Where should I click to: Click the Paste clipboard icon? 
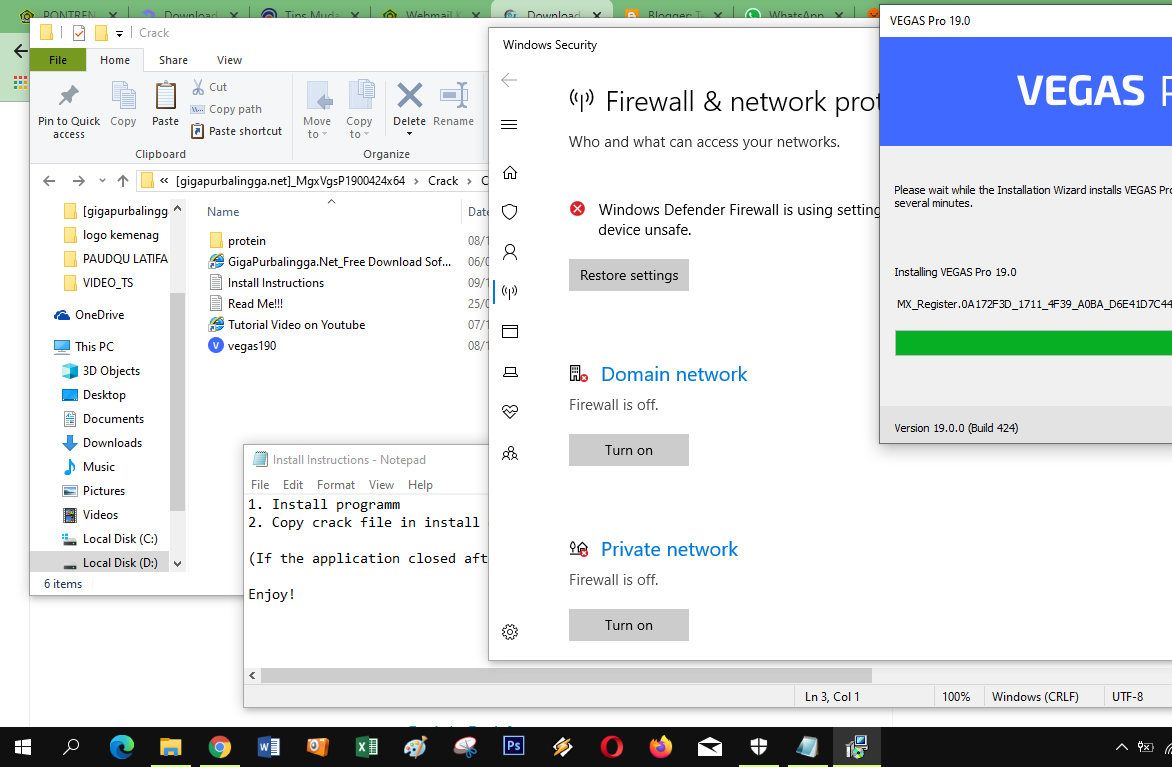click(x=165, y=96)
